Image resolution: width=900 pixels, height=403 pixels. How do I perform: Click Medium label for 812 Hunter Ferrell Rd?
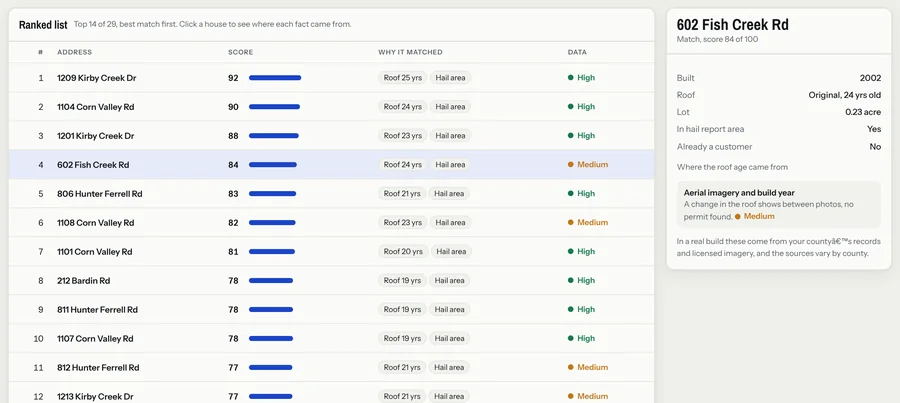(588, 367)
